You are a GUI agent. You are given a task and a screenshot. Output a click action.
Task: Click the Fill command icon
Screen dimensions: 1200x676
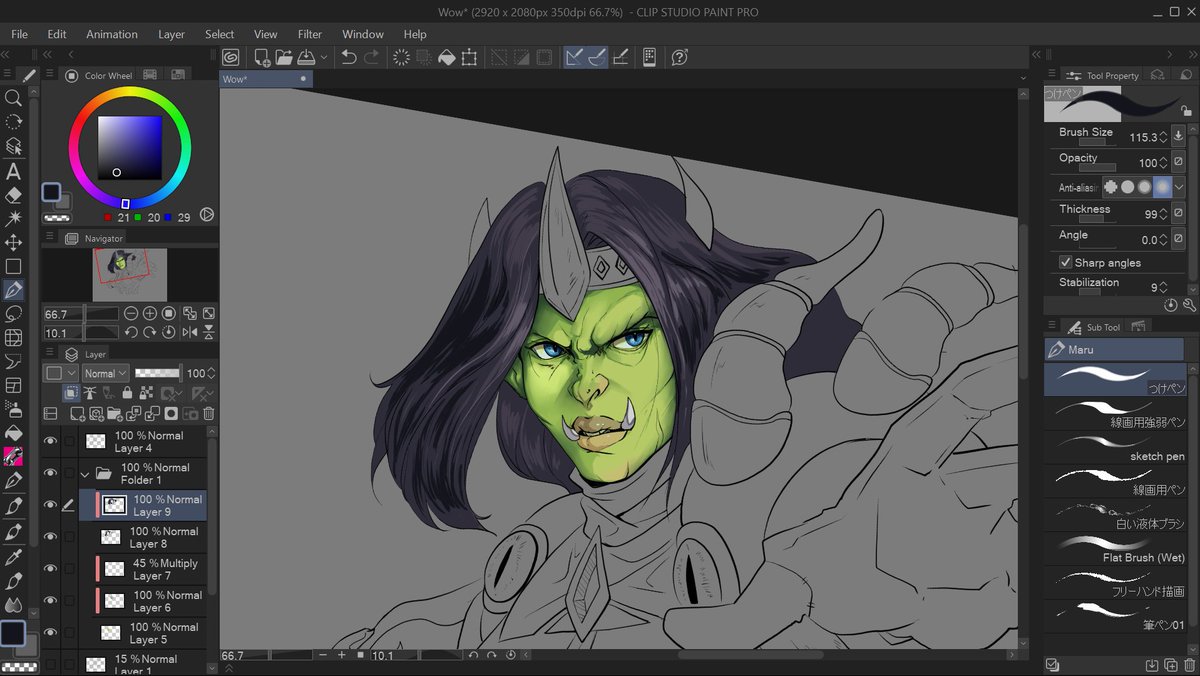pyautogui.click(x=447, y=57)
